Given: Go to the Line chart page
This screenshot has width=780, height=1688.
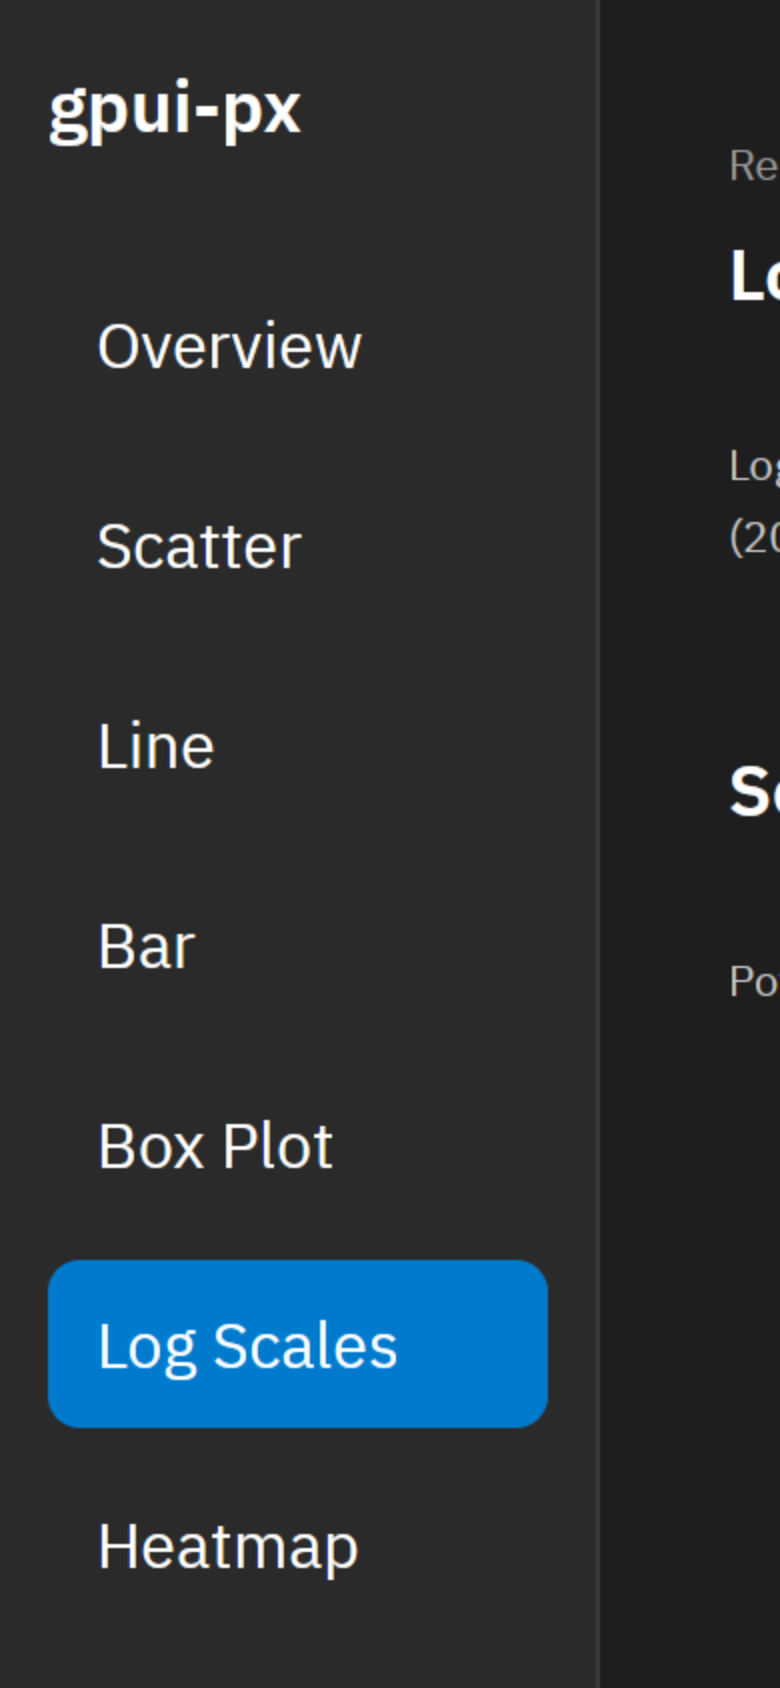Looking at the screenshot, I should click(298, 746).
